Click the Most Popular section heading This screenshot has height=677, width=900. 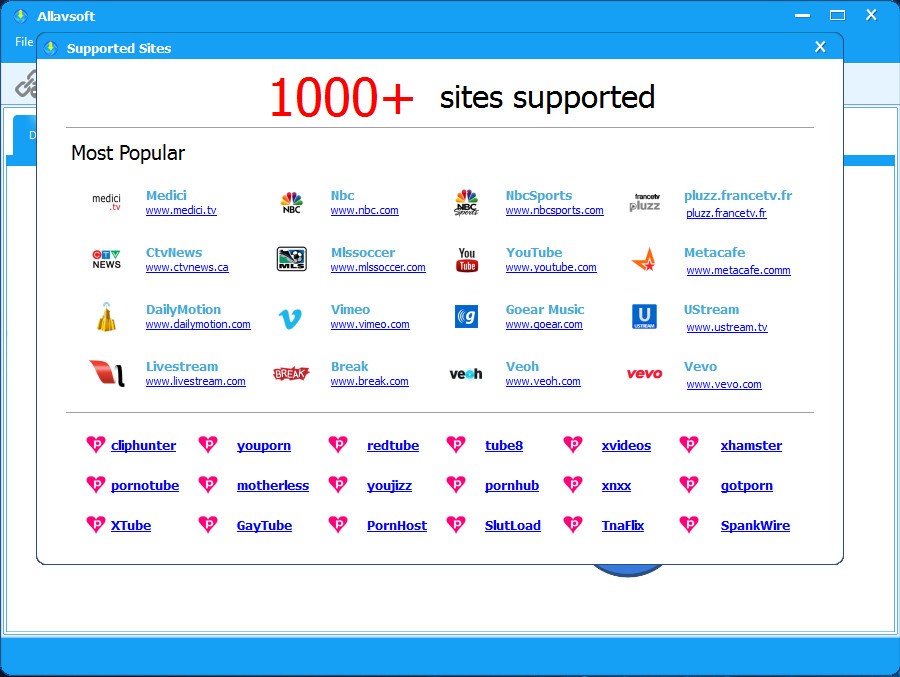coord(127,153)
